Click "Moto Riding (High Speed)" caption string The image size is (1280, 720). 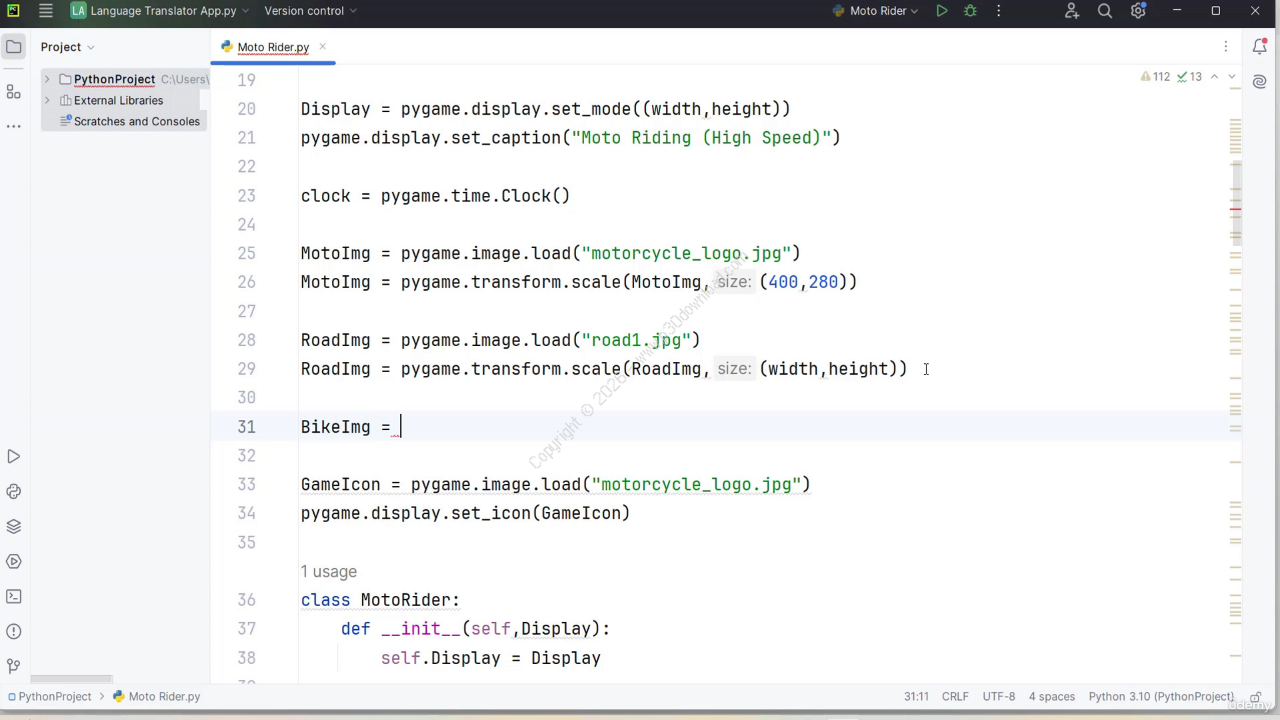[x=701, y=138]
